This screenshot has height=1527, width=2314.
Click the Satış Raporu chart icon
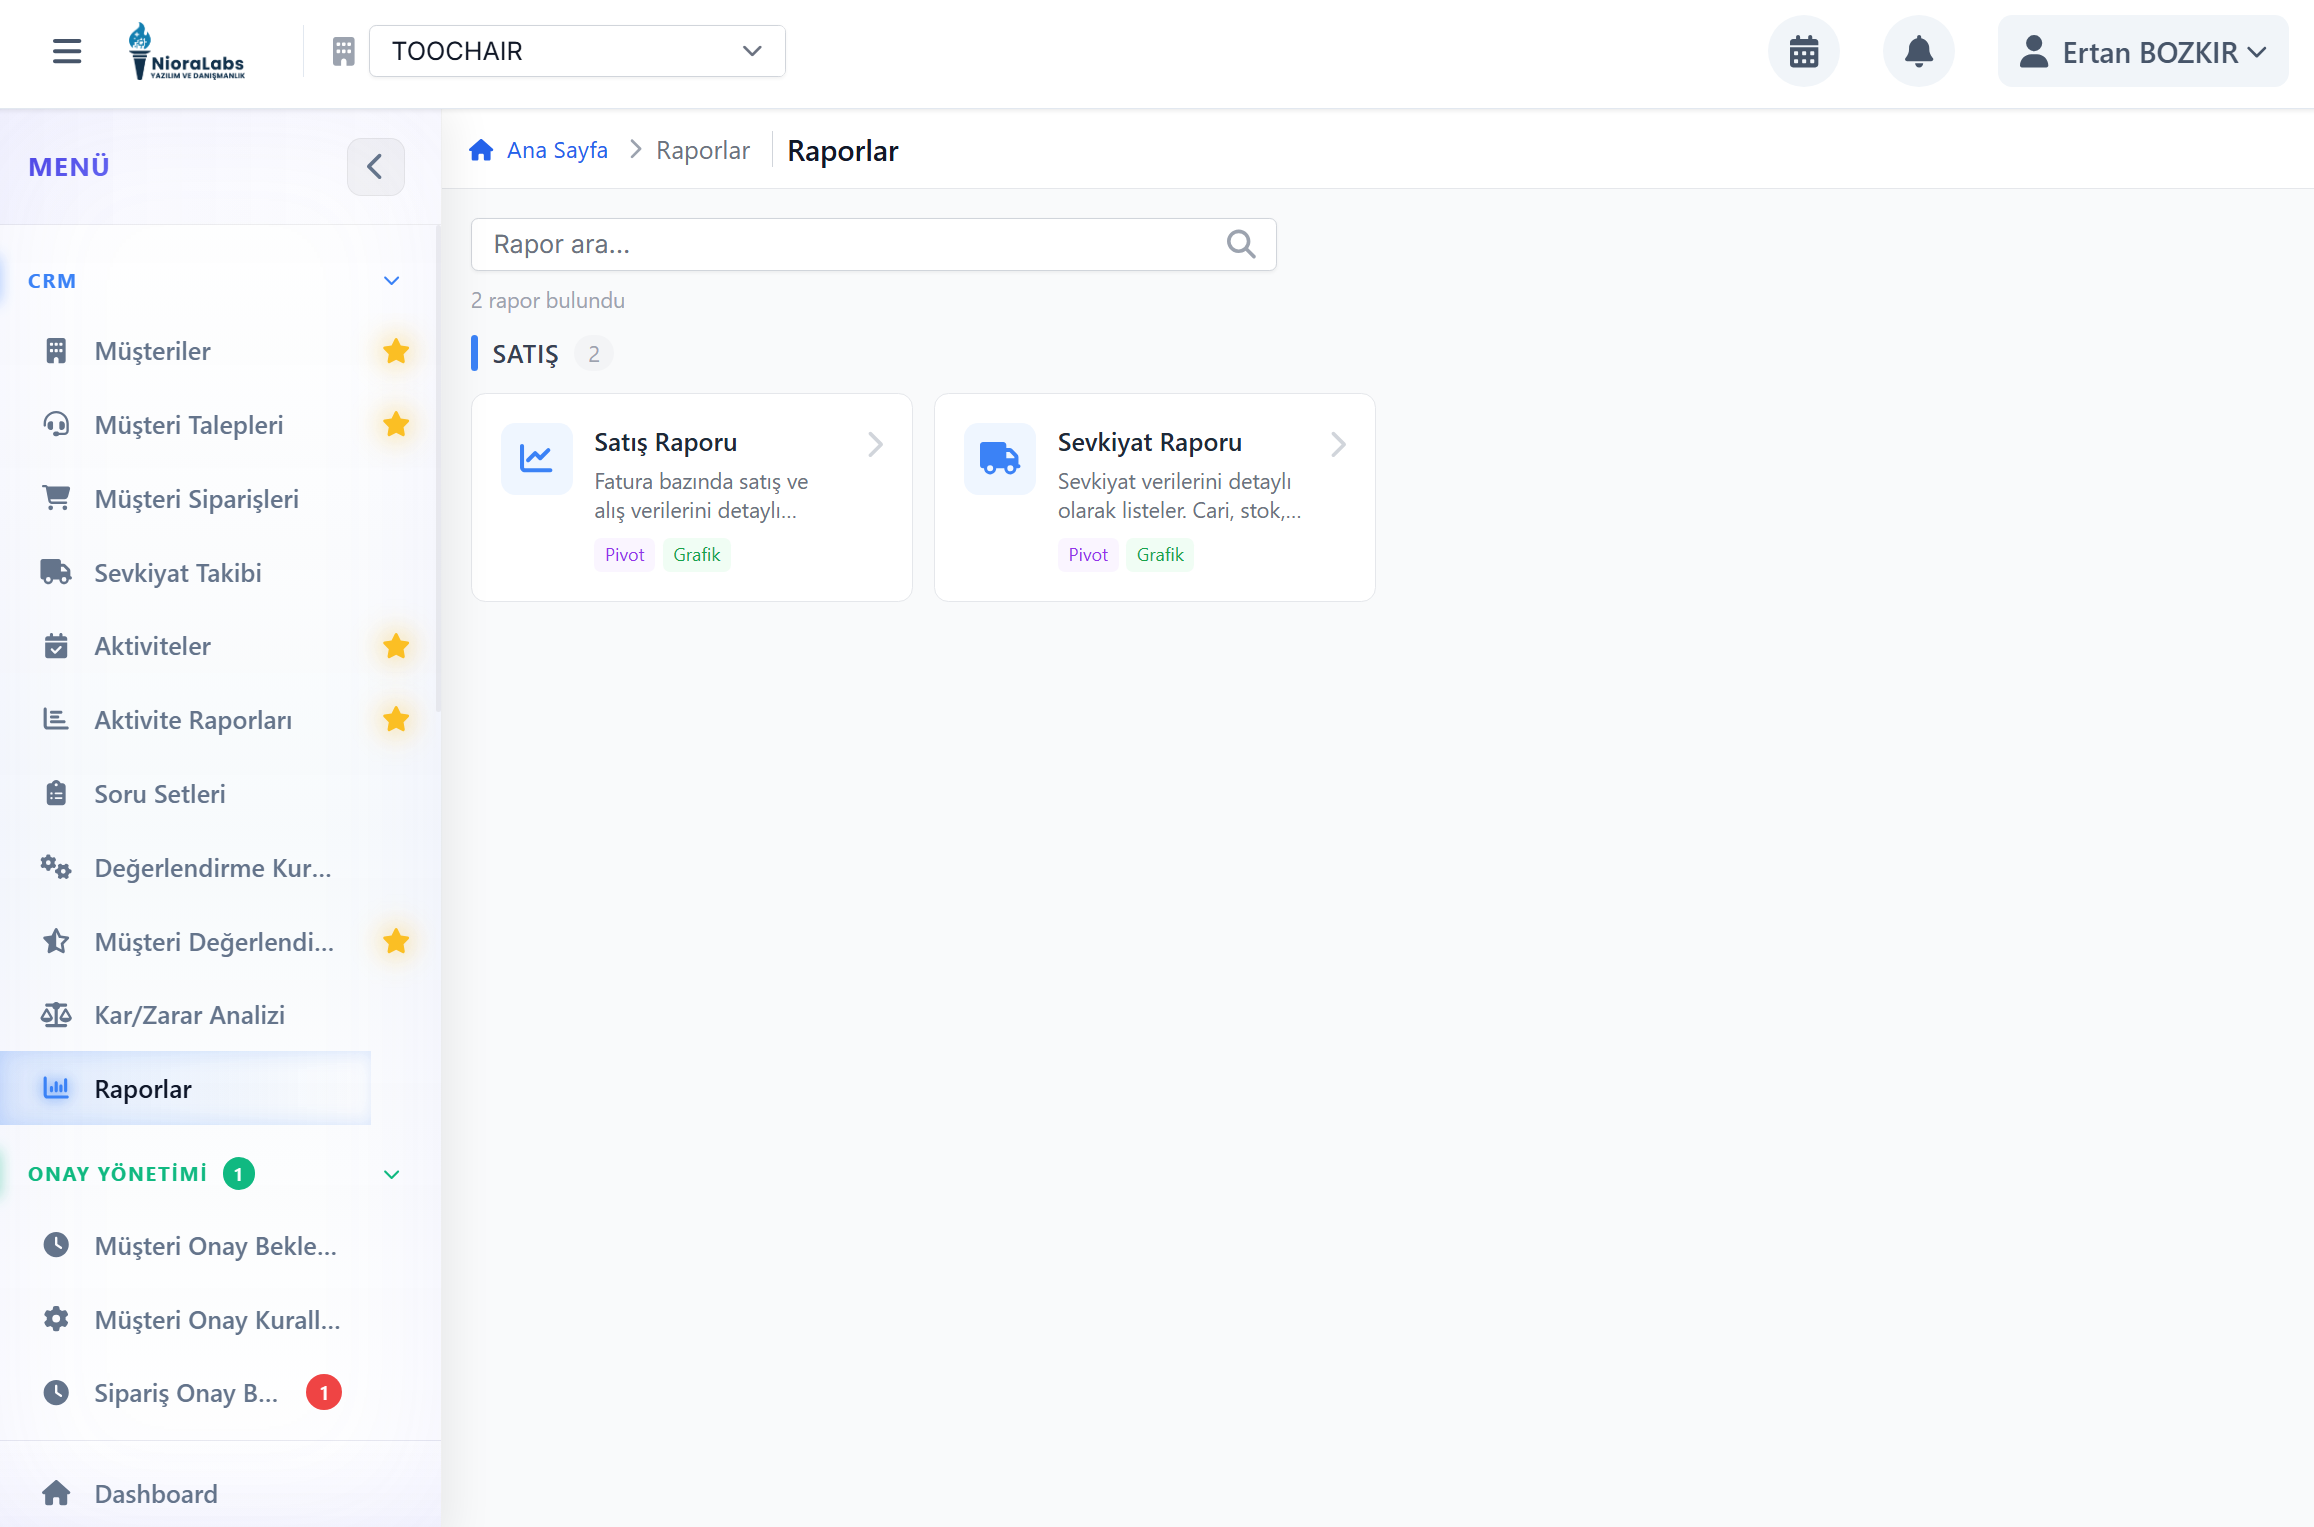point(536,458)
